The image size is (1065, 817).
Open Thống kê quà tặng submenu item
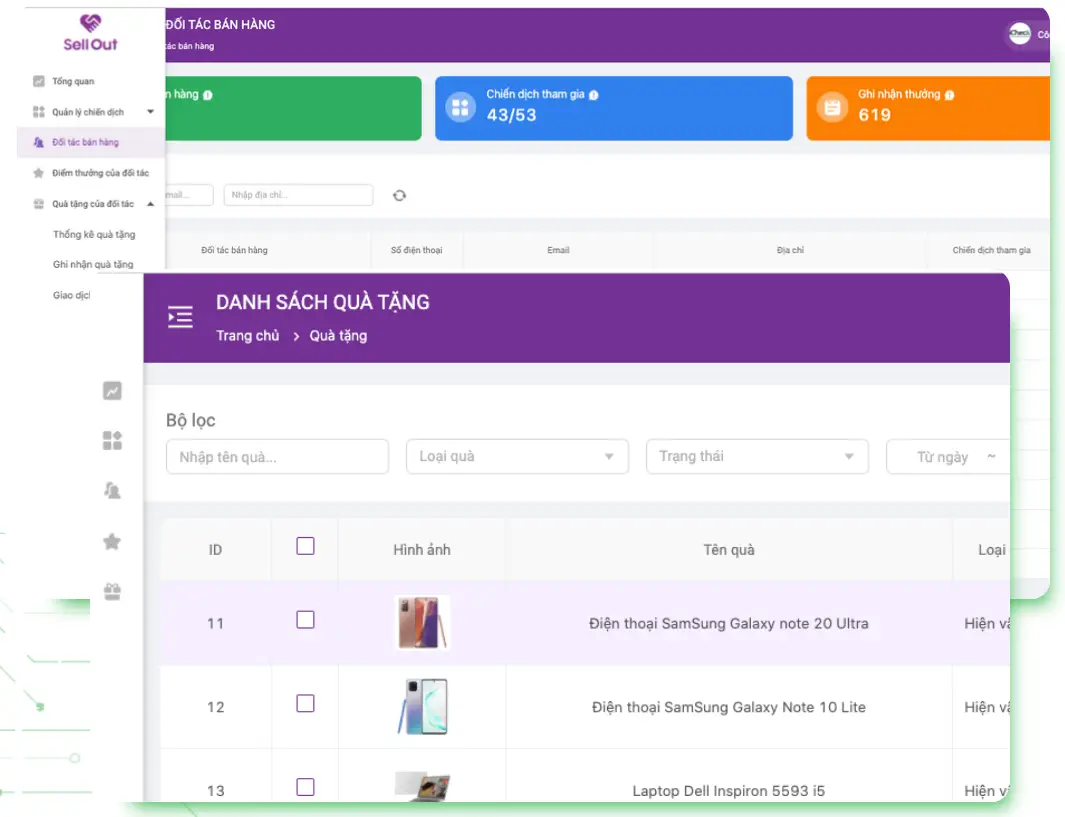tap(94, 234)
